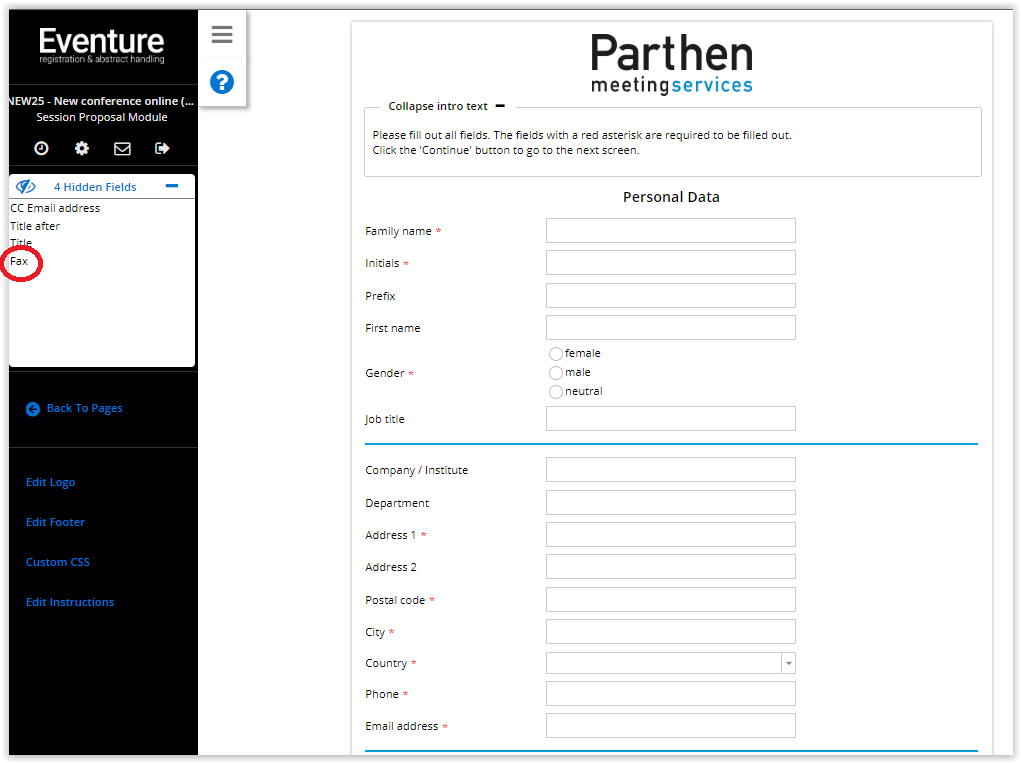
Task: Open the hamburger menu icon
Action: coord(222,36)
